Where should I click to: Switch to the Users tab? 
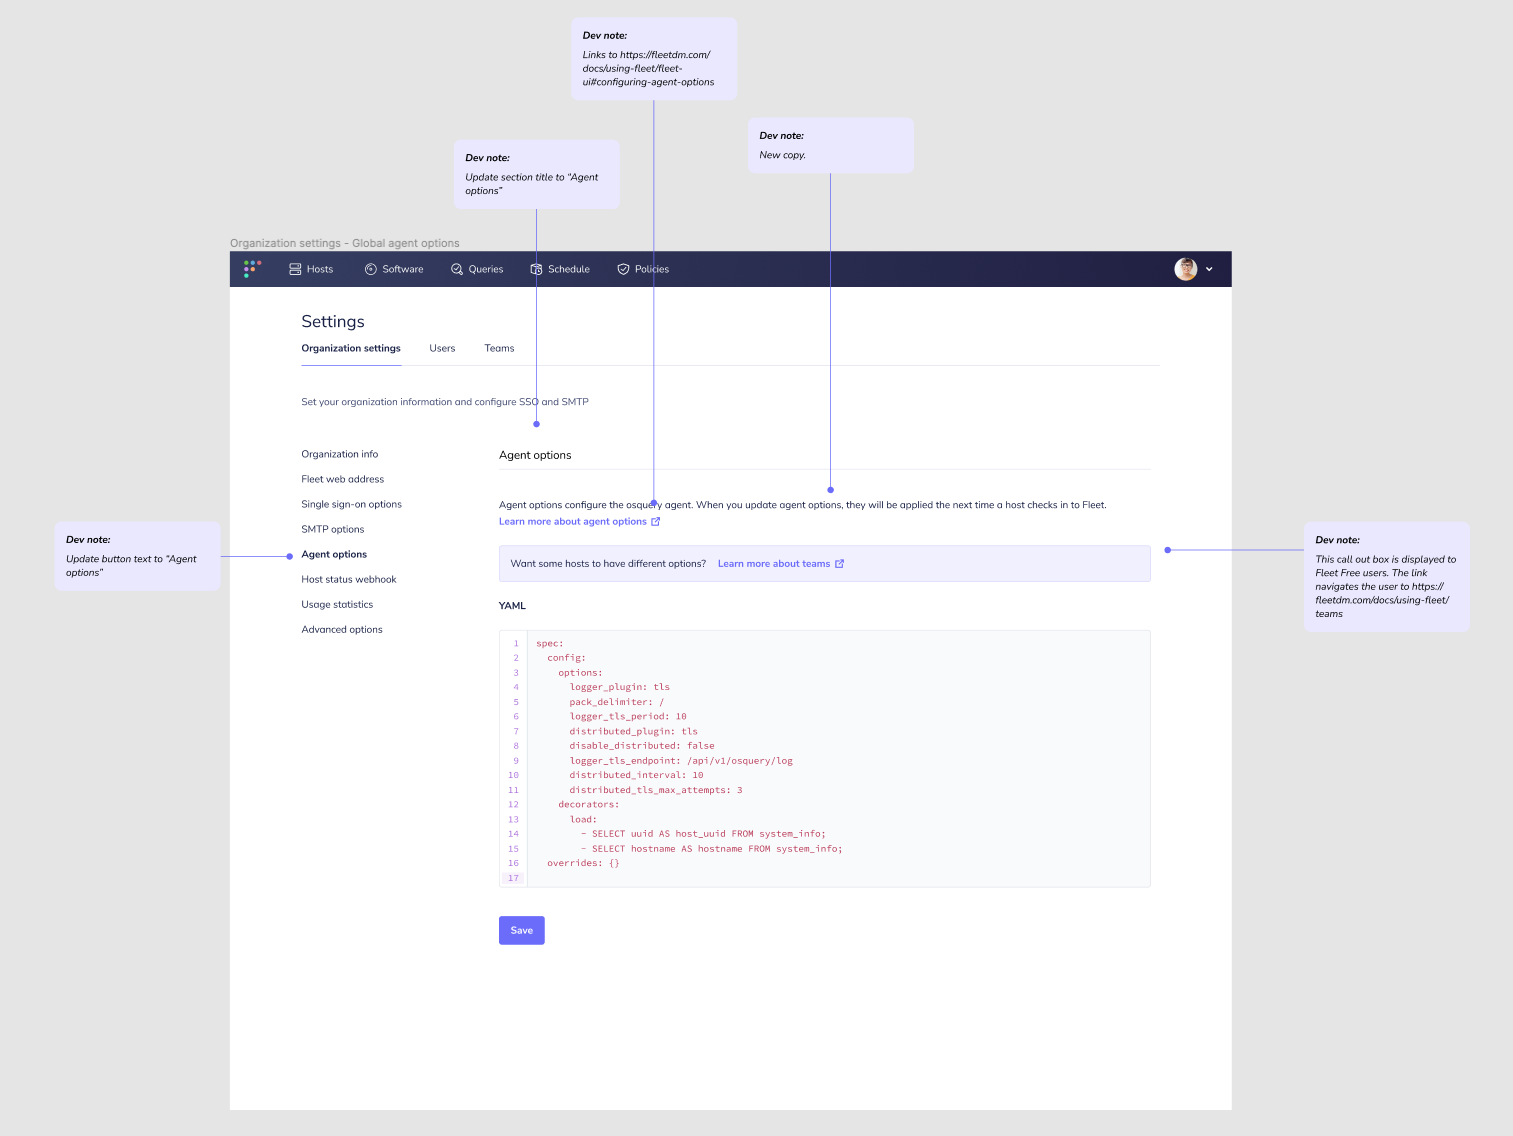coord(442,348)
